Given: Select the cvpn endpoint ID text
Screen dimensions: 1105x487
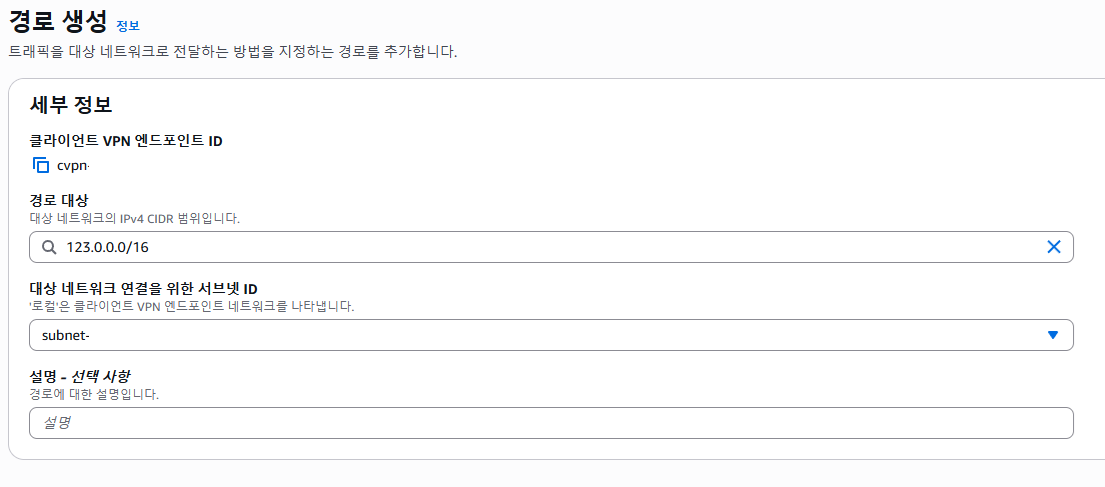Looking at the screenshot, I should point(73,166).
